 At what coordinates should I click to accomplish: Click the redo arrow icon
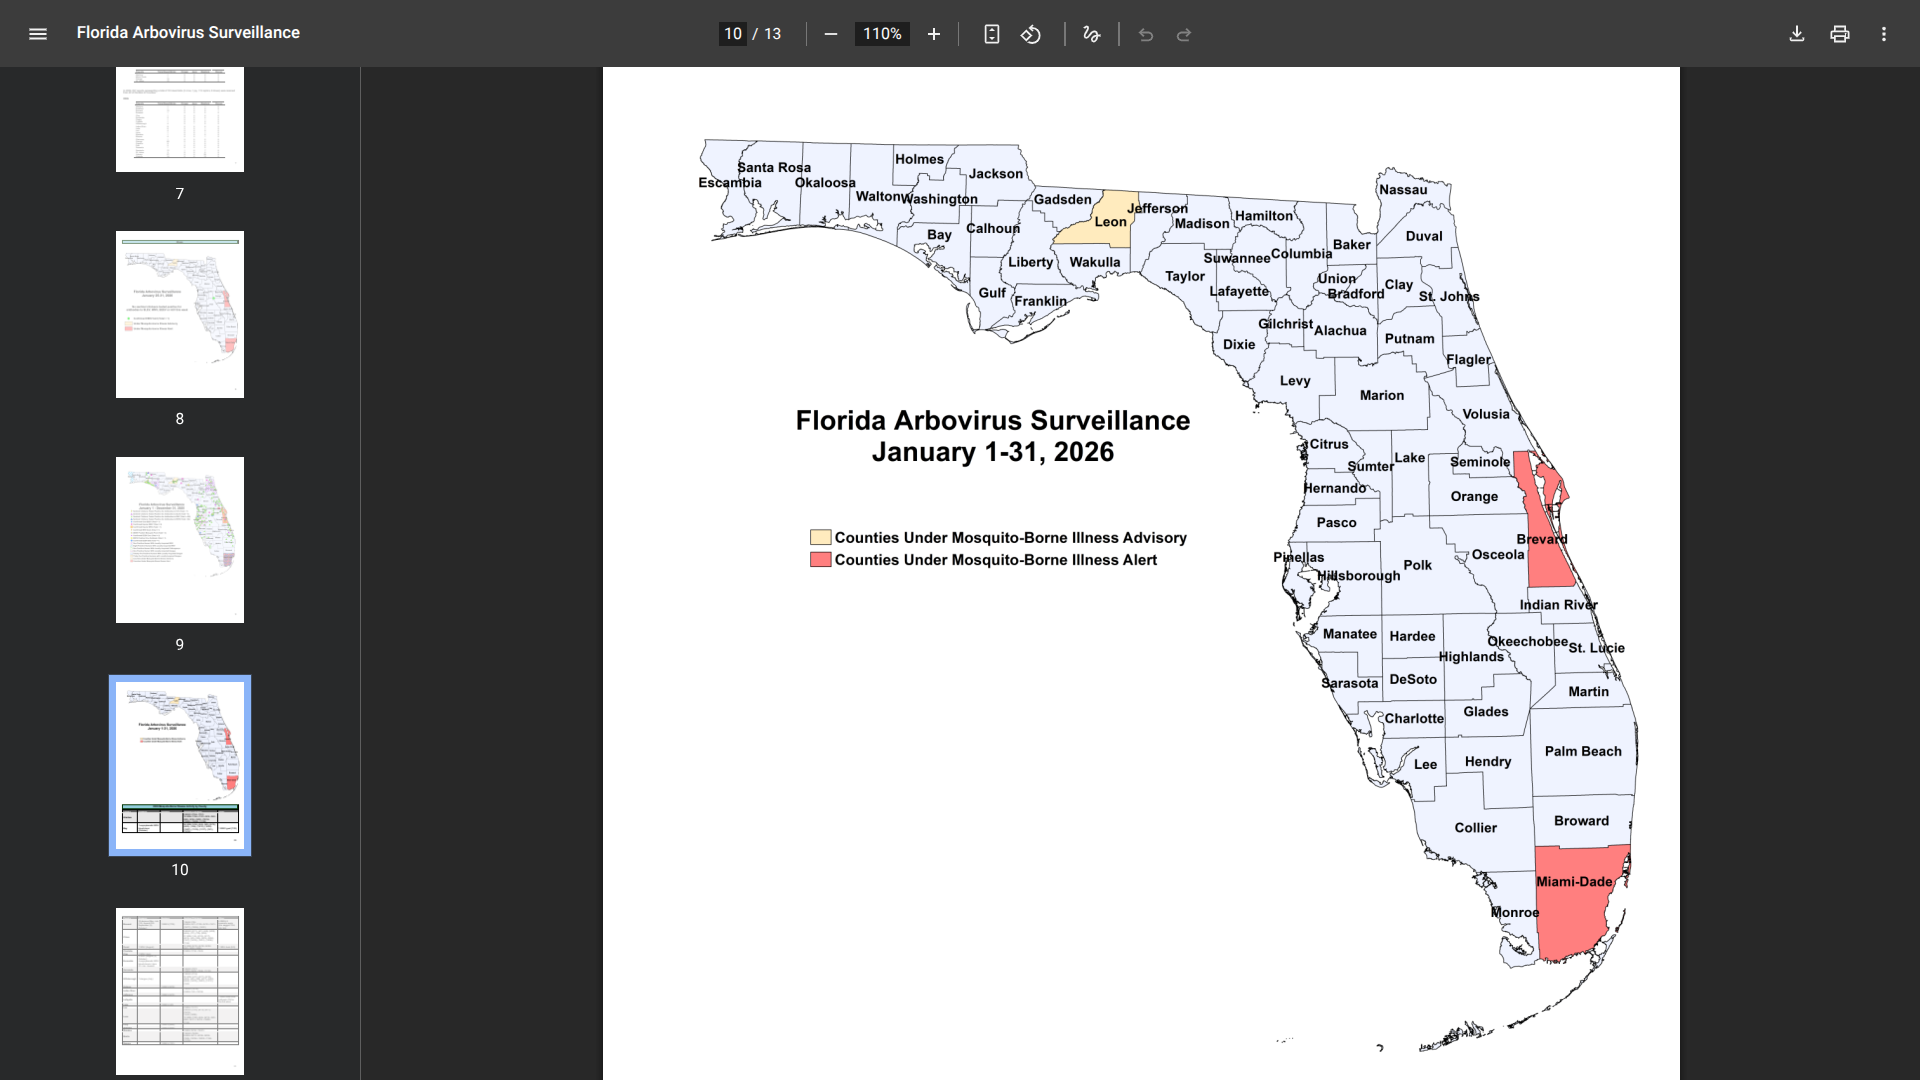[x=1184, y=34]
